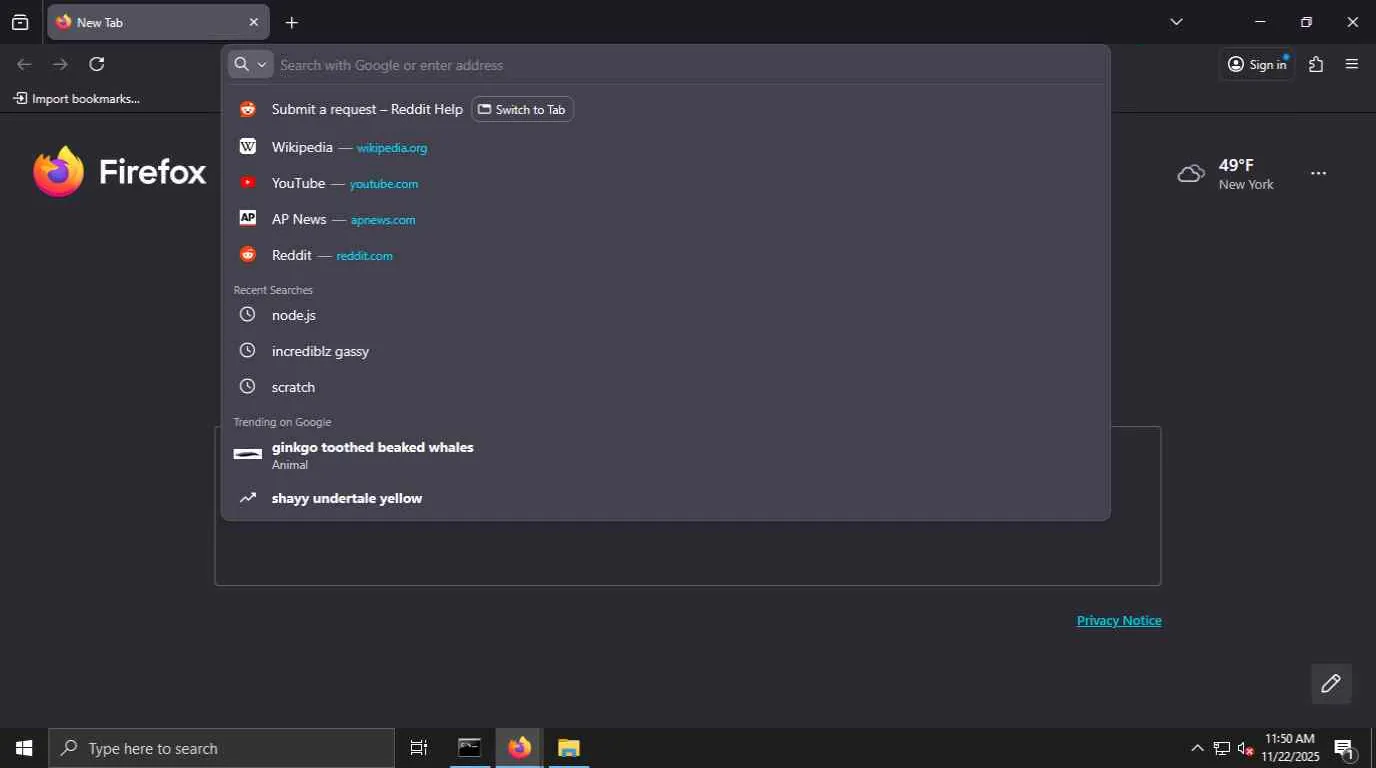Go back one page
Image resolution: width=1376 pixels, height=768 pixels.
(x=25, y=64)
